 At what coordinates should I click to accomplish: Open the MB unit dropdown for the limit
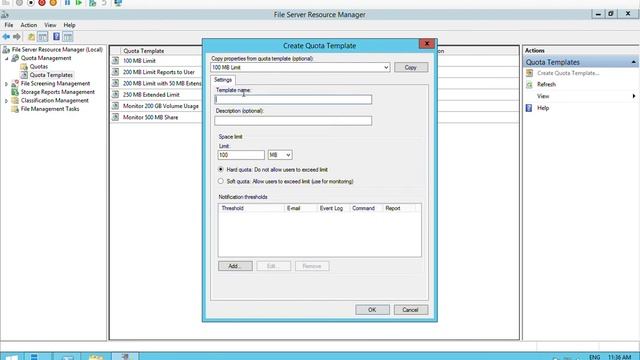pos(288,155)
